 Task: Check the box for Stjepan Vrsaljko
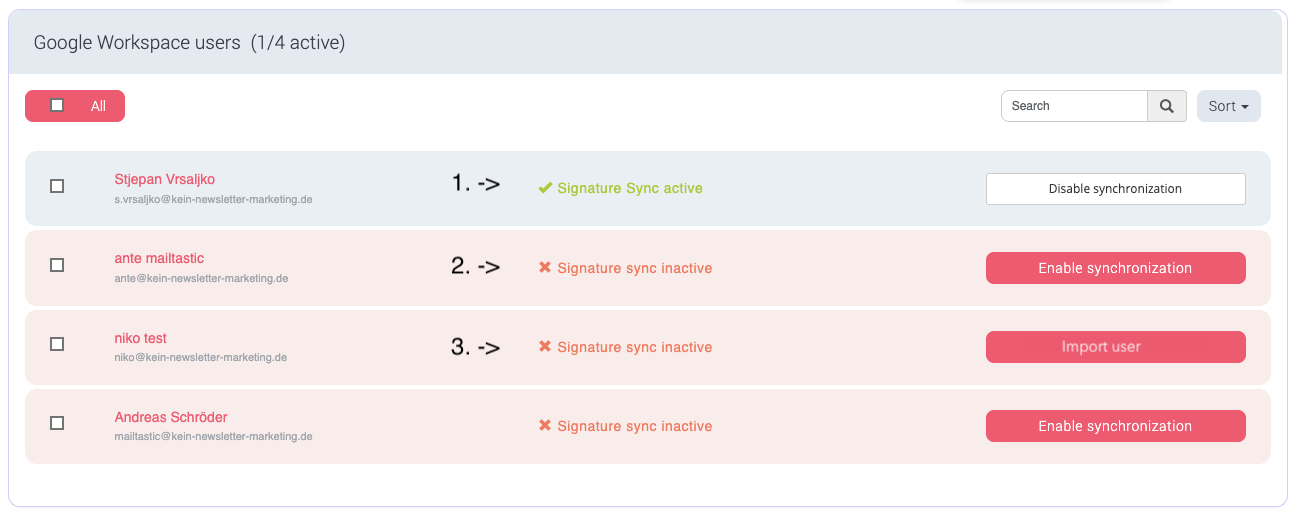(57, 186)
